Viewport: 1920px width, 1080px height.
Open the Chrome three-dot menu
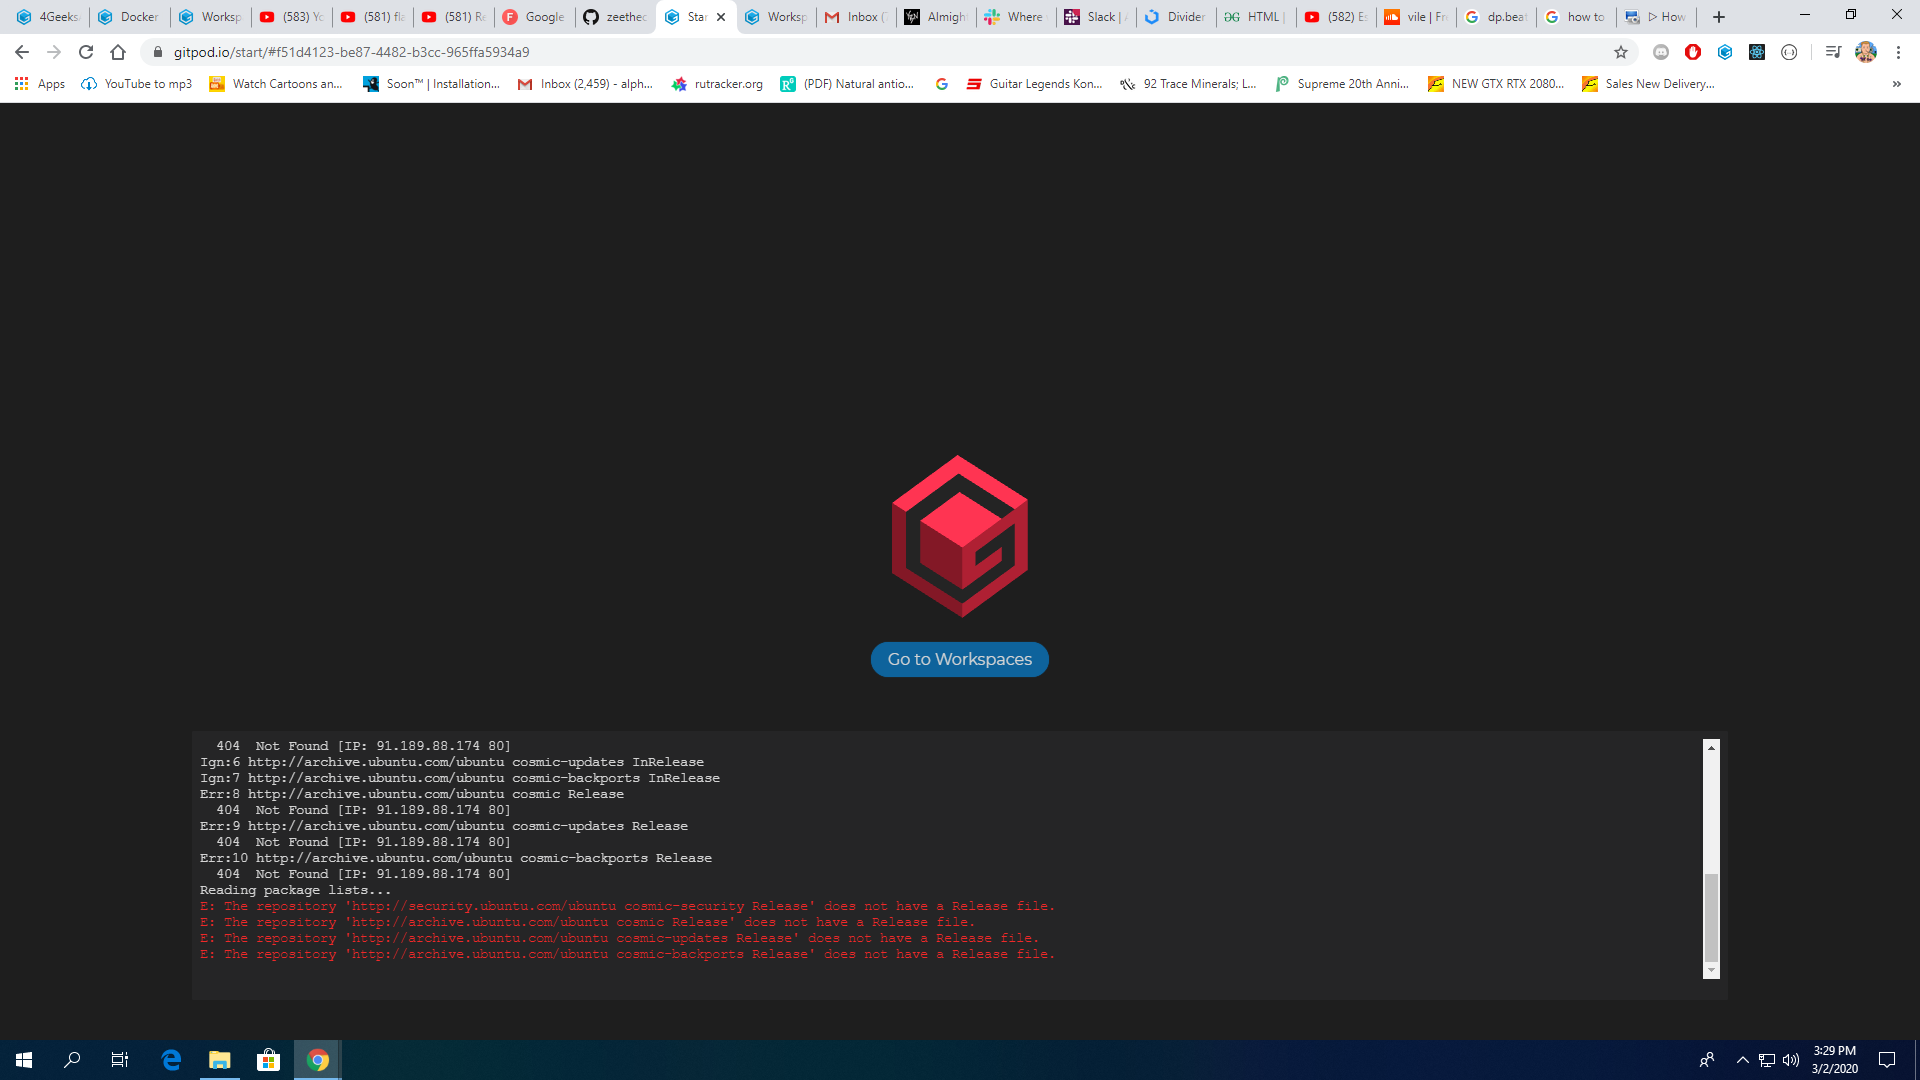click(x=1898, y=52)
